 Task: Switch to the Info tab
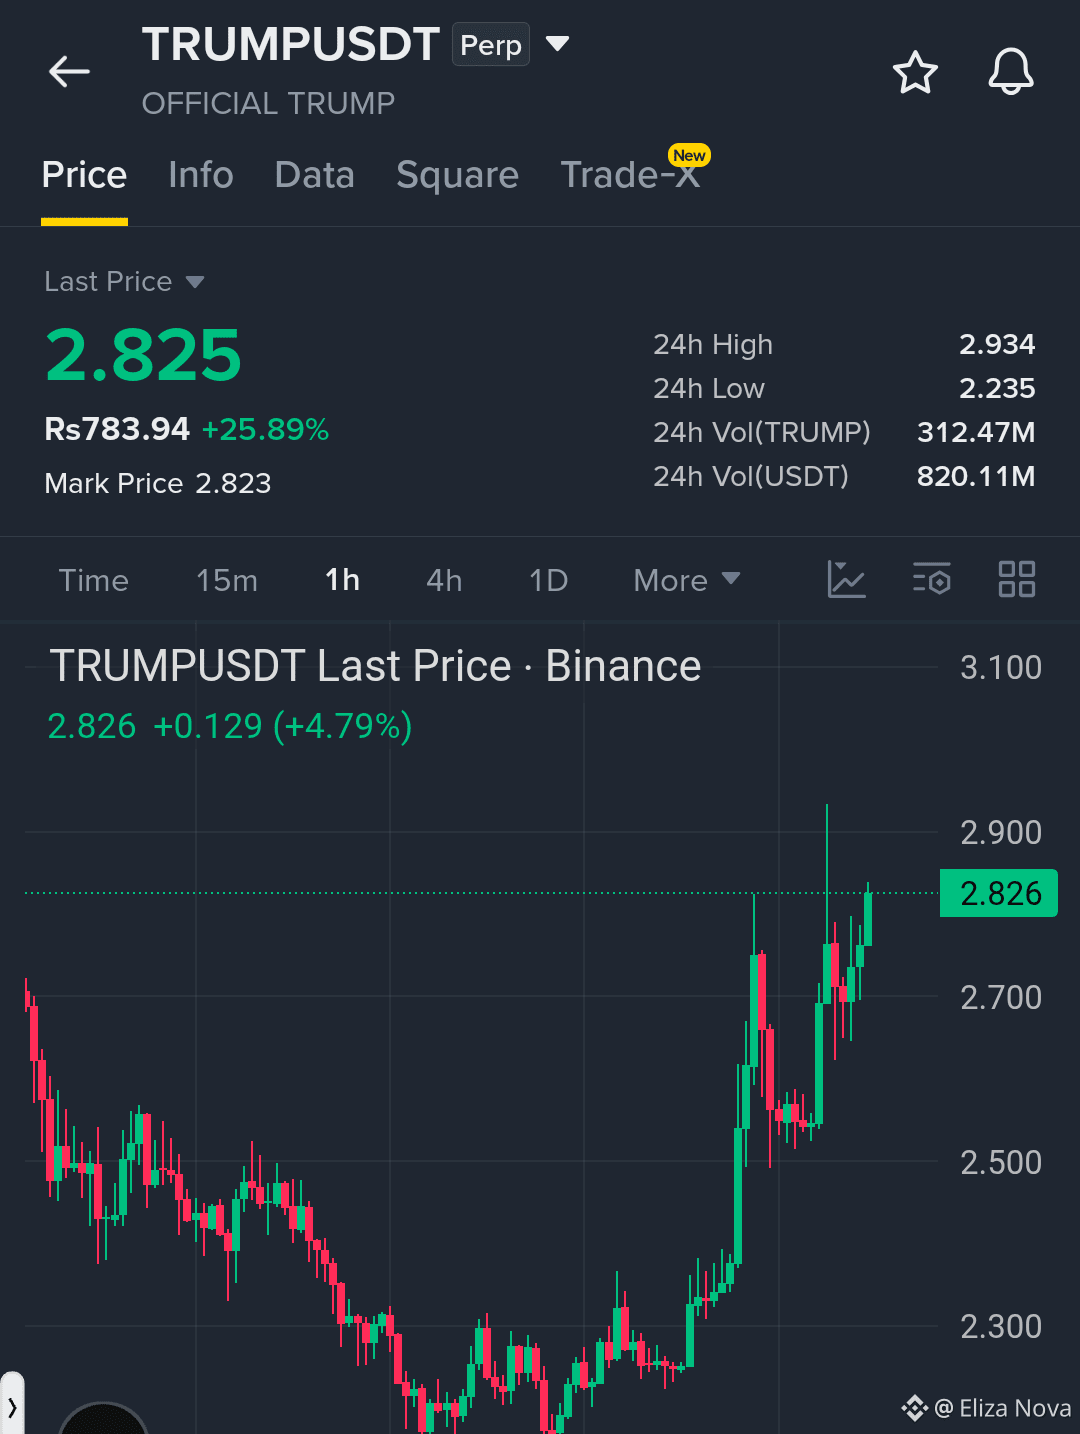click(201, 175)
